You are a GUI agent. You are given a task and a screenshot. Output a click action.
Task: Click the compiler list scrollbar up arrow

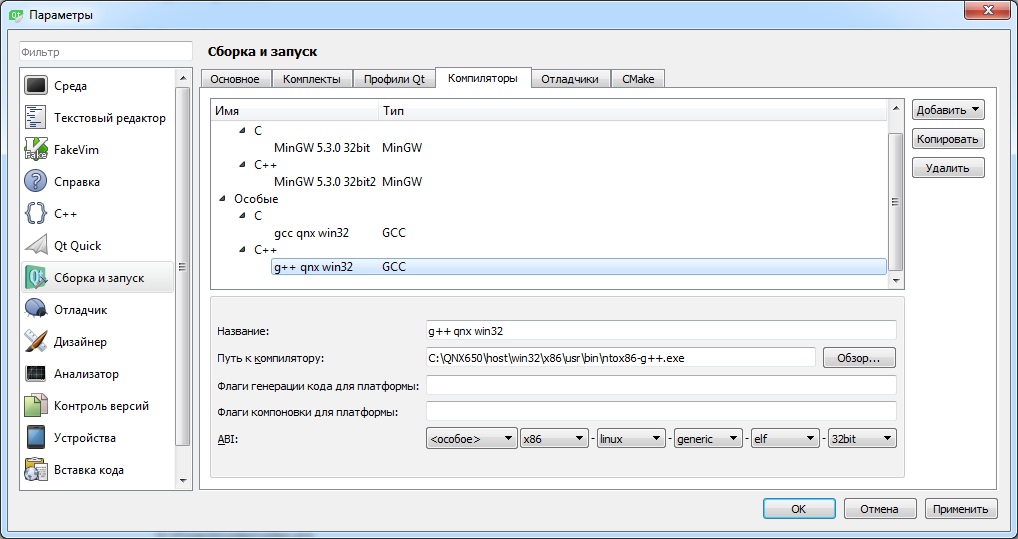click(895, 108)
